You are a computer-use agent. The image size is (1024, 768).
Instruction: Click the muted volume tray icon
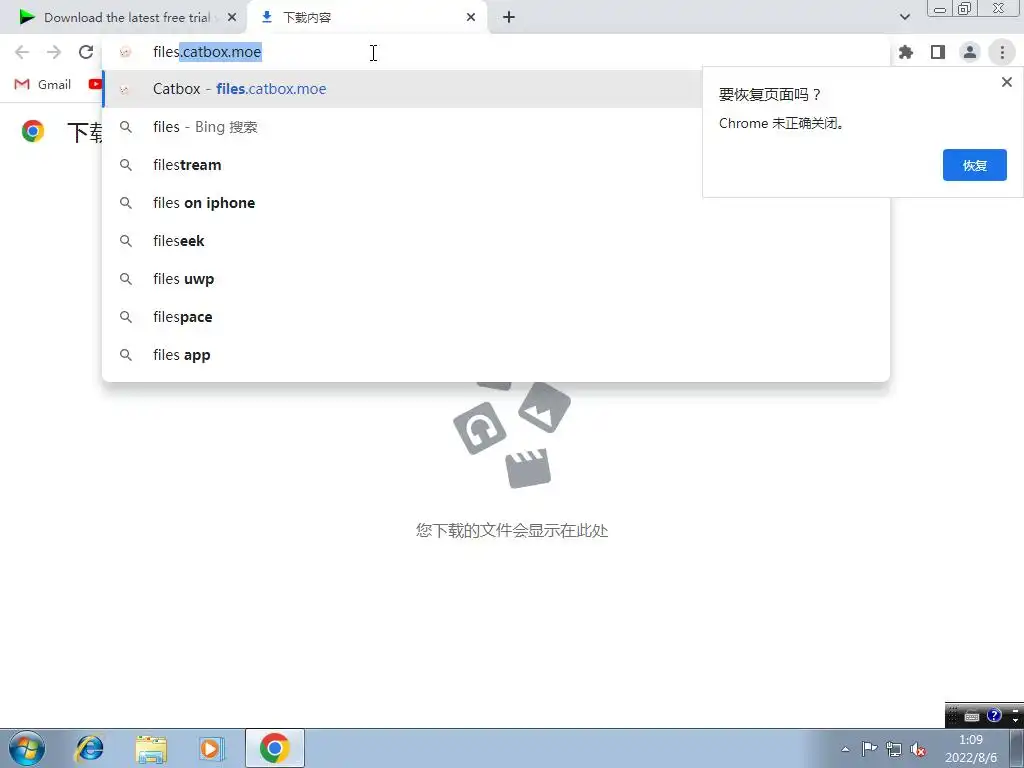(918, 749)
